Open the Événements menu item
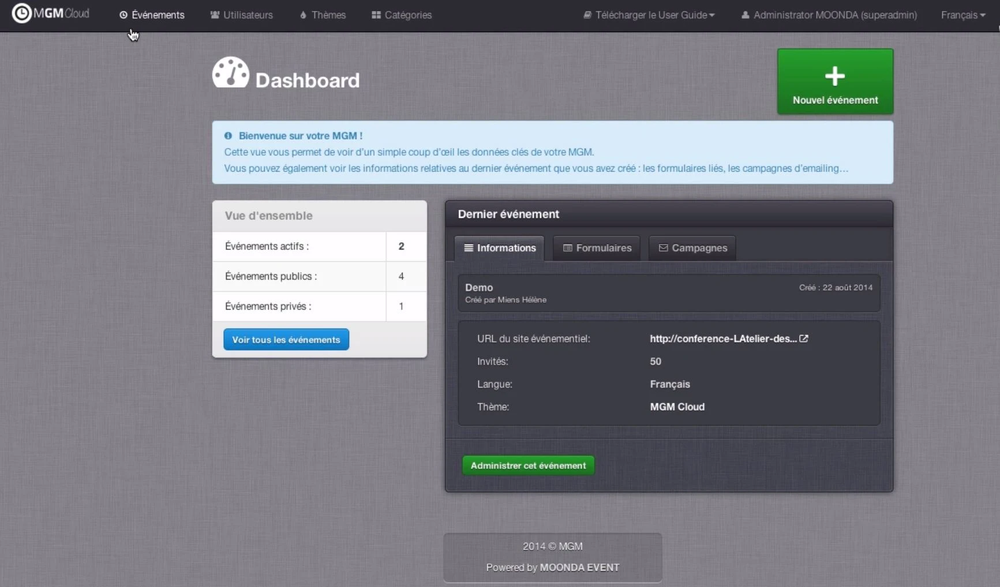This screenshot has height=587, width=1000. pos(152,15)
